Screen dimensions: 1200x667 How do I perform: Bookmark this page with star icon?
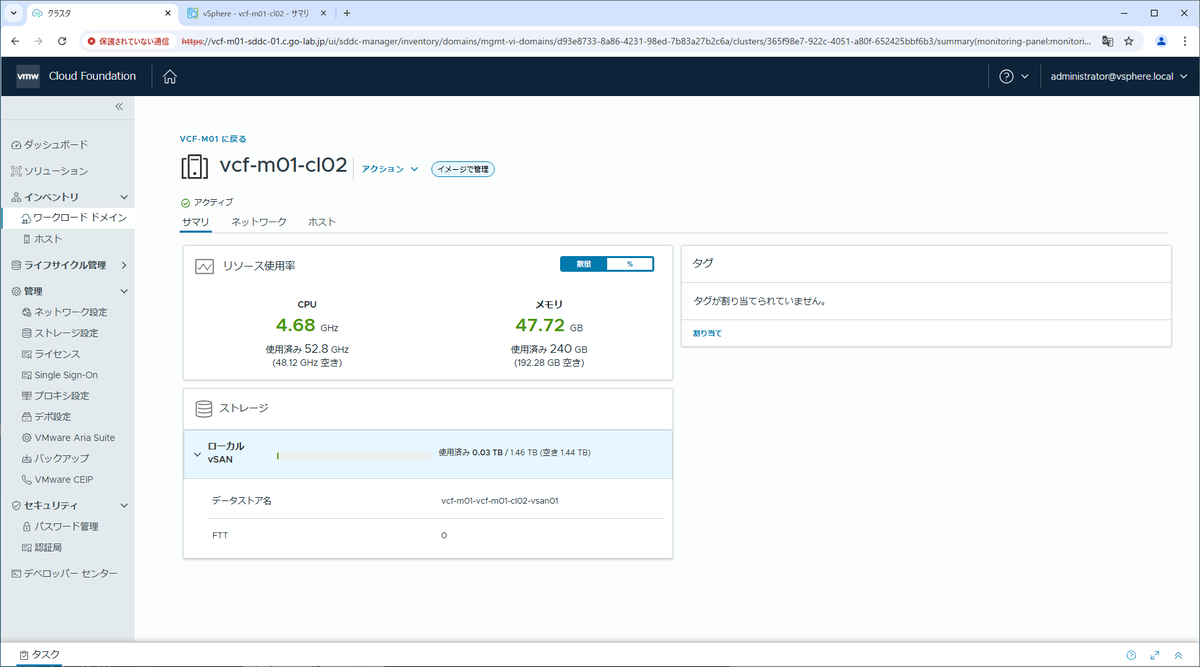pyautogui.click(x=1129, y=41)
